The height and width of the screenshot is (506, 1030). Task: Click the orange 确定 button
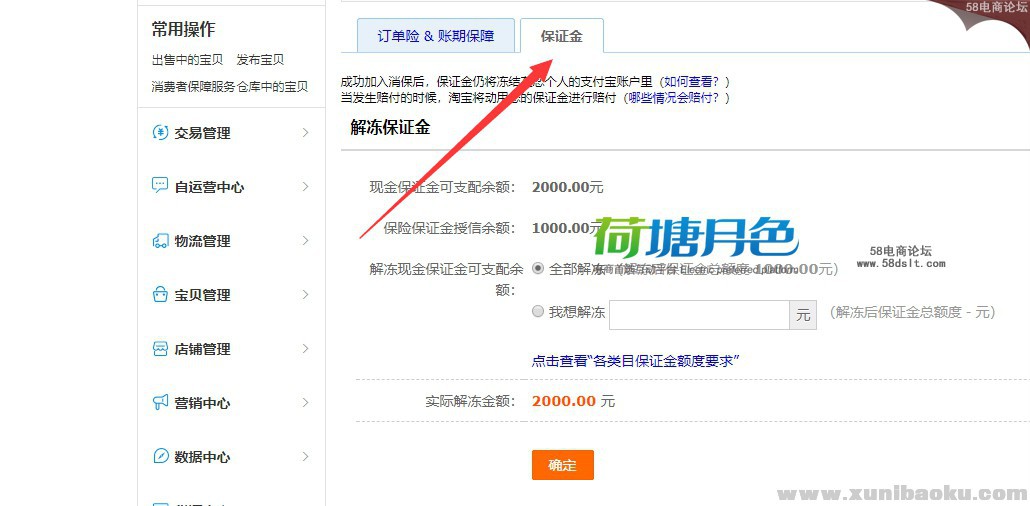pos(563,465)
